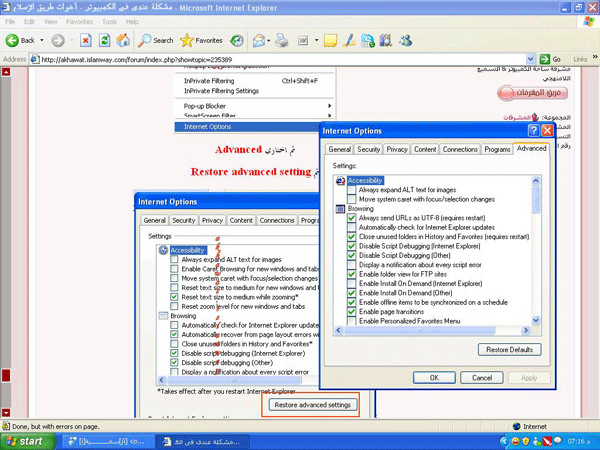Viewport: 600px width, 450px height.
Task: Click Restore advanced settings button
Action: tap(313, 405)
